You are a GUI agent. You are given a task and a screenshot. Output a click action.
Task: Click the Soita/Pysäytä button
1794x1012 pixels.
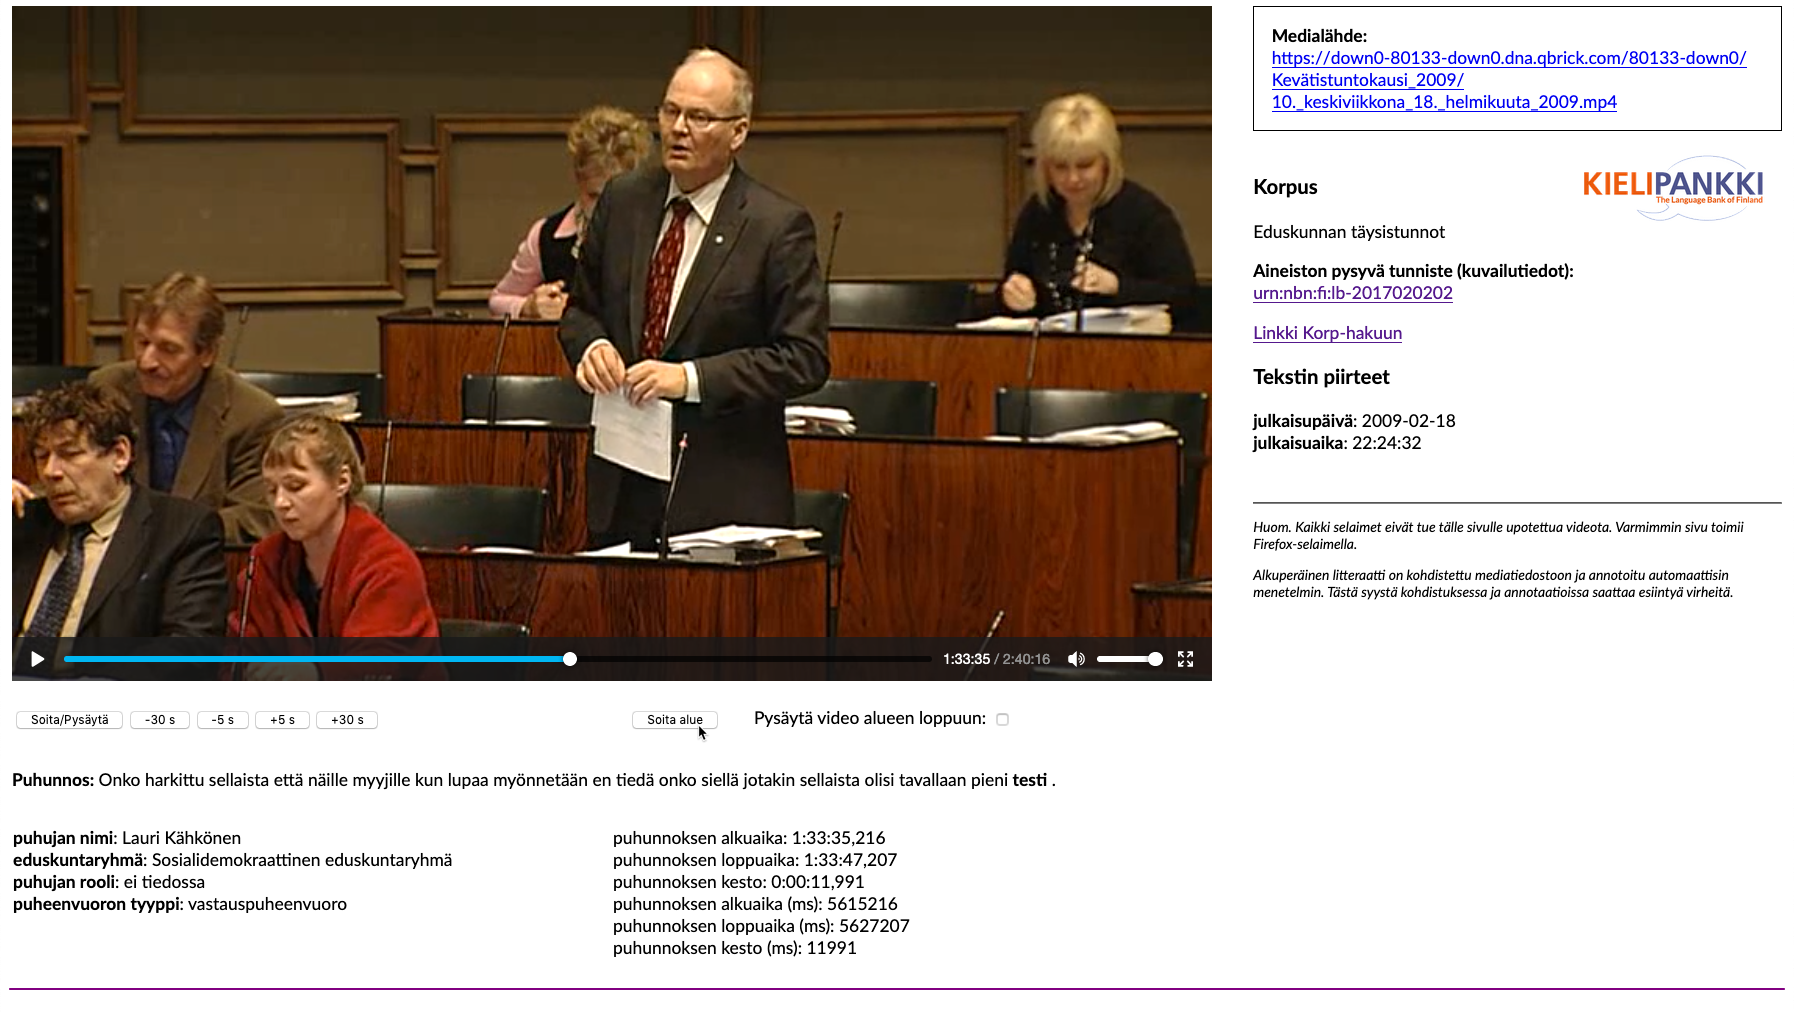click(69, 720)
